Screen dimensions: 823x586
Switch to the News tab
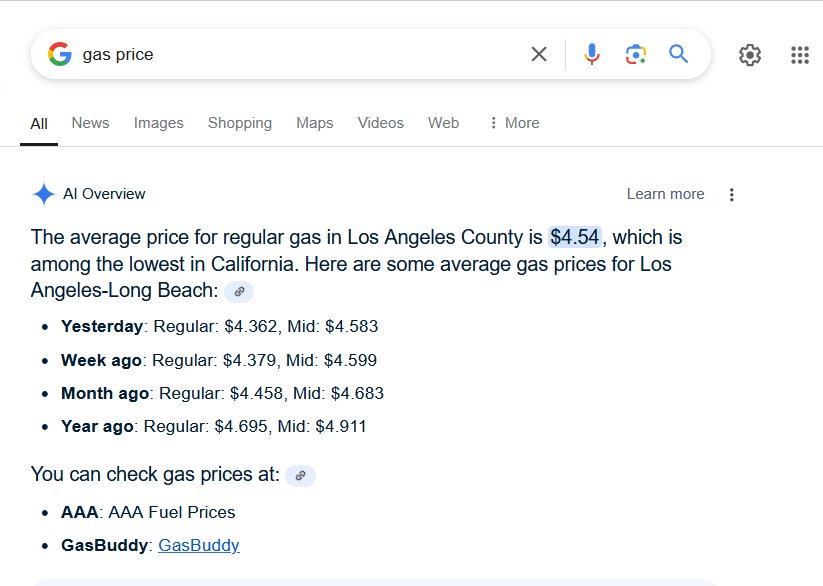pos(90,123)
